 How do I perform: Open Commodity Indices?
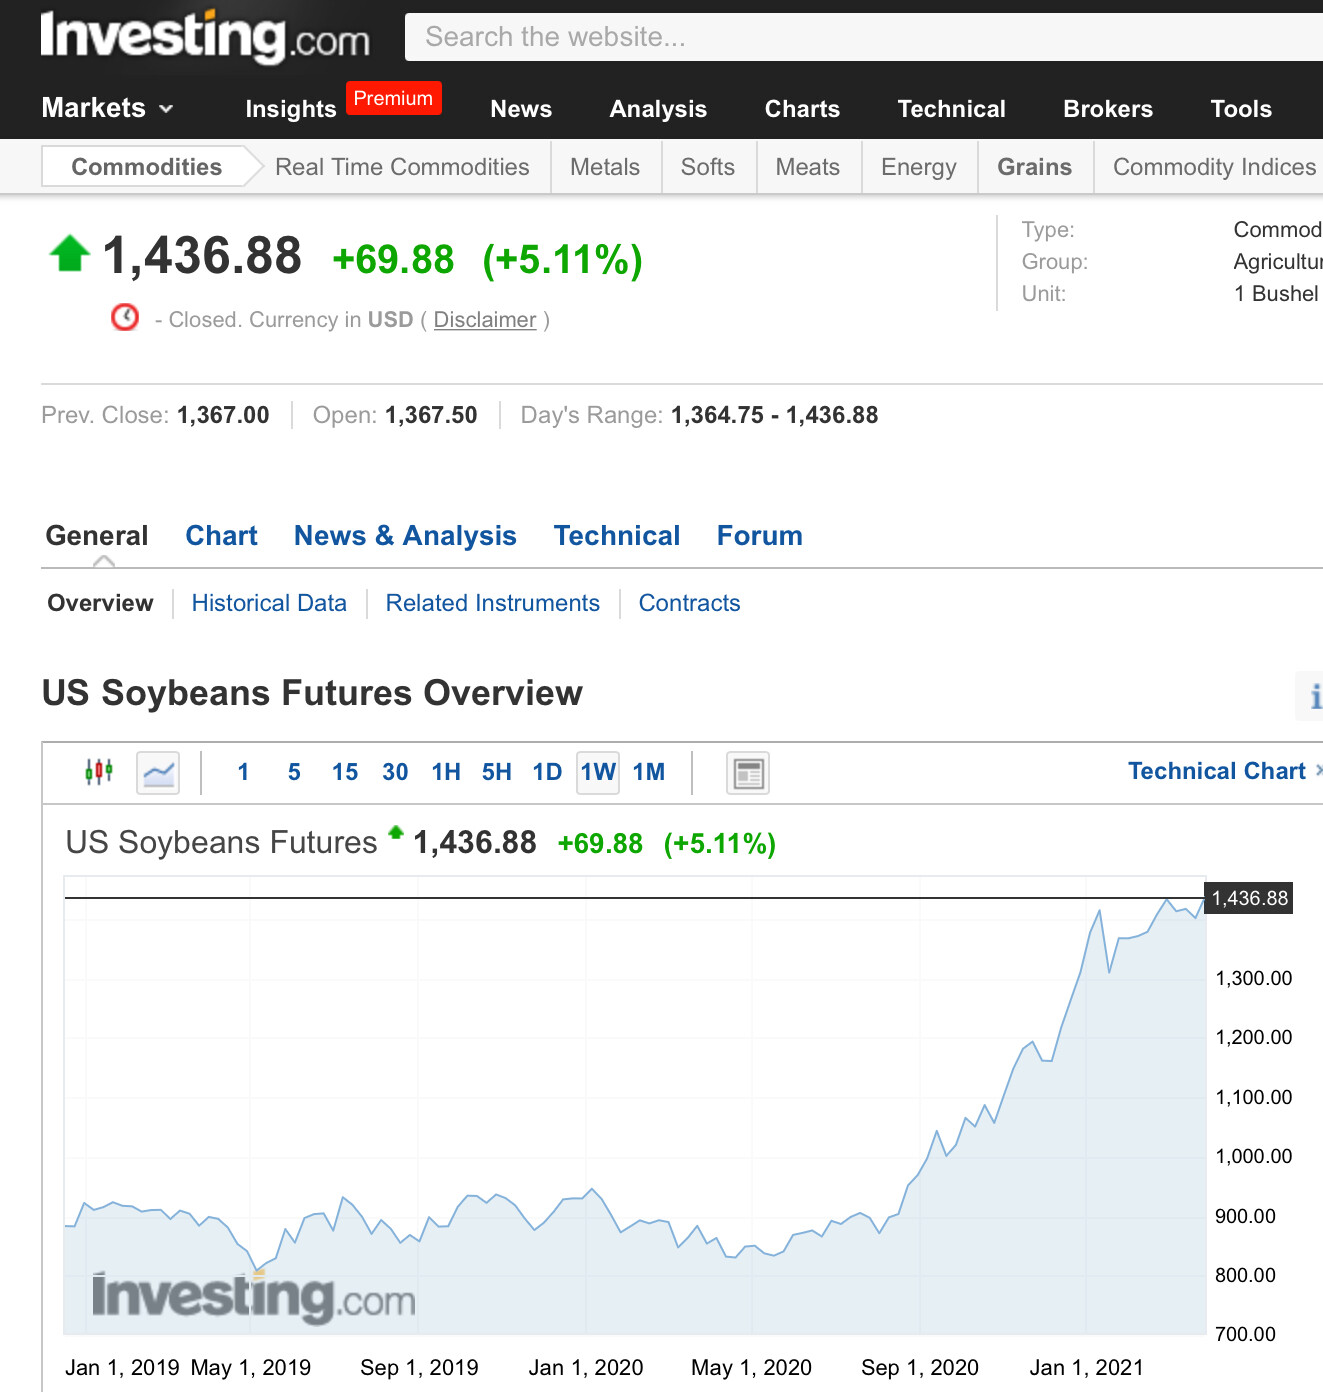point(1214,167)
